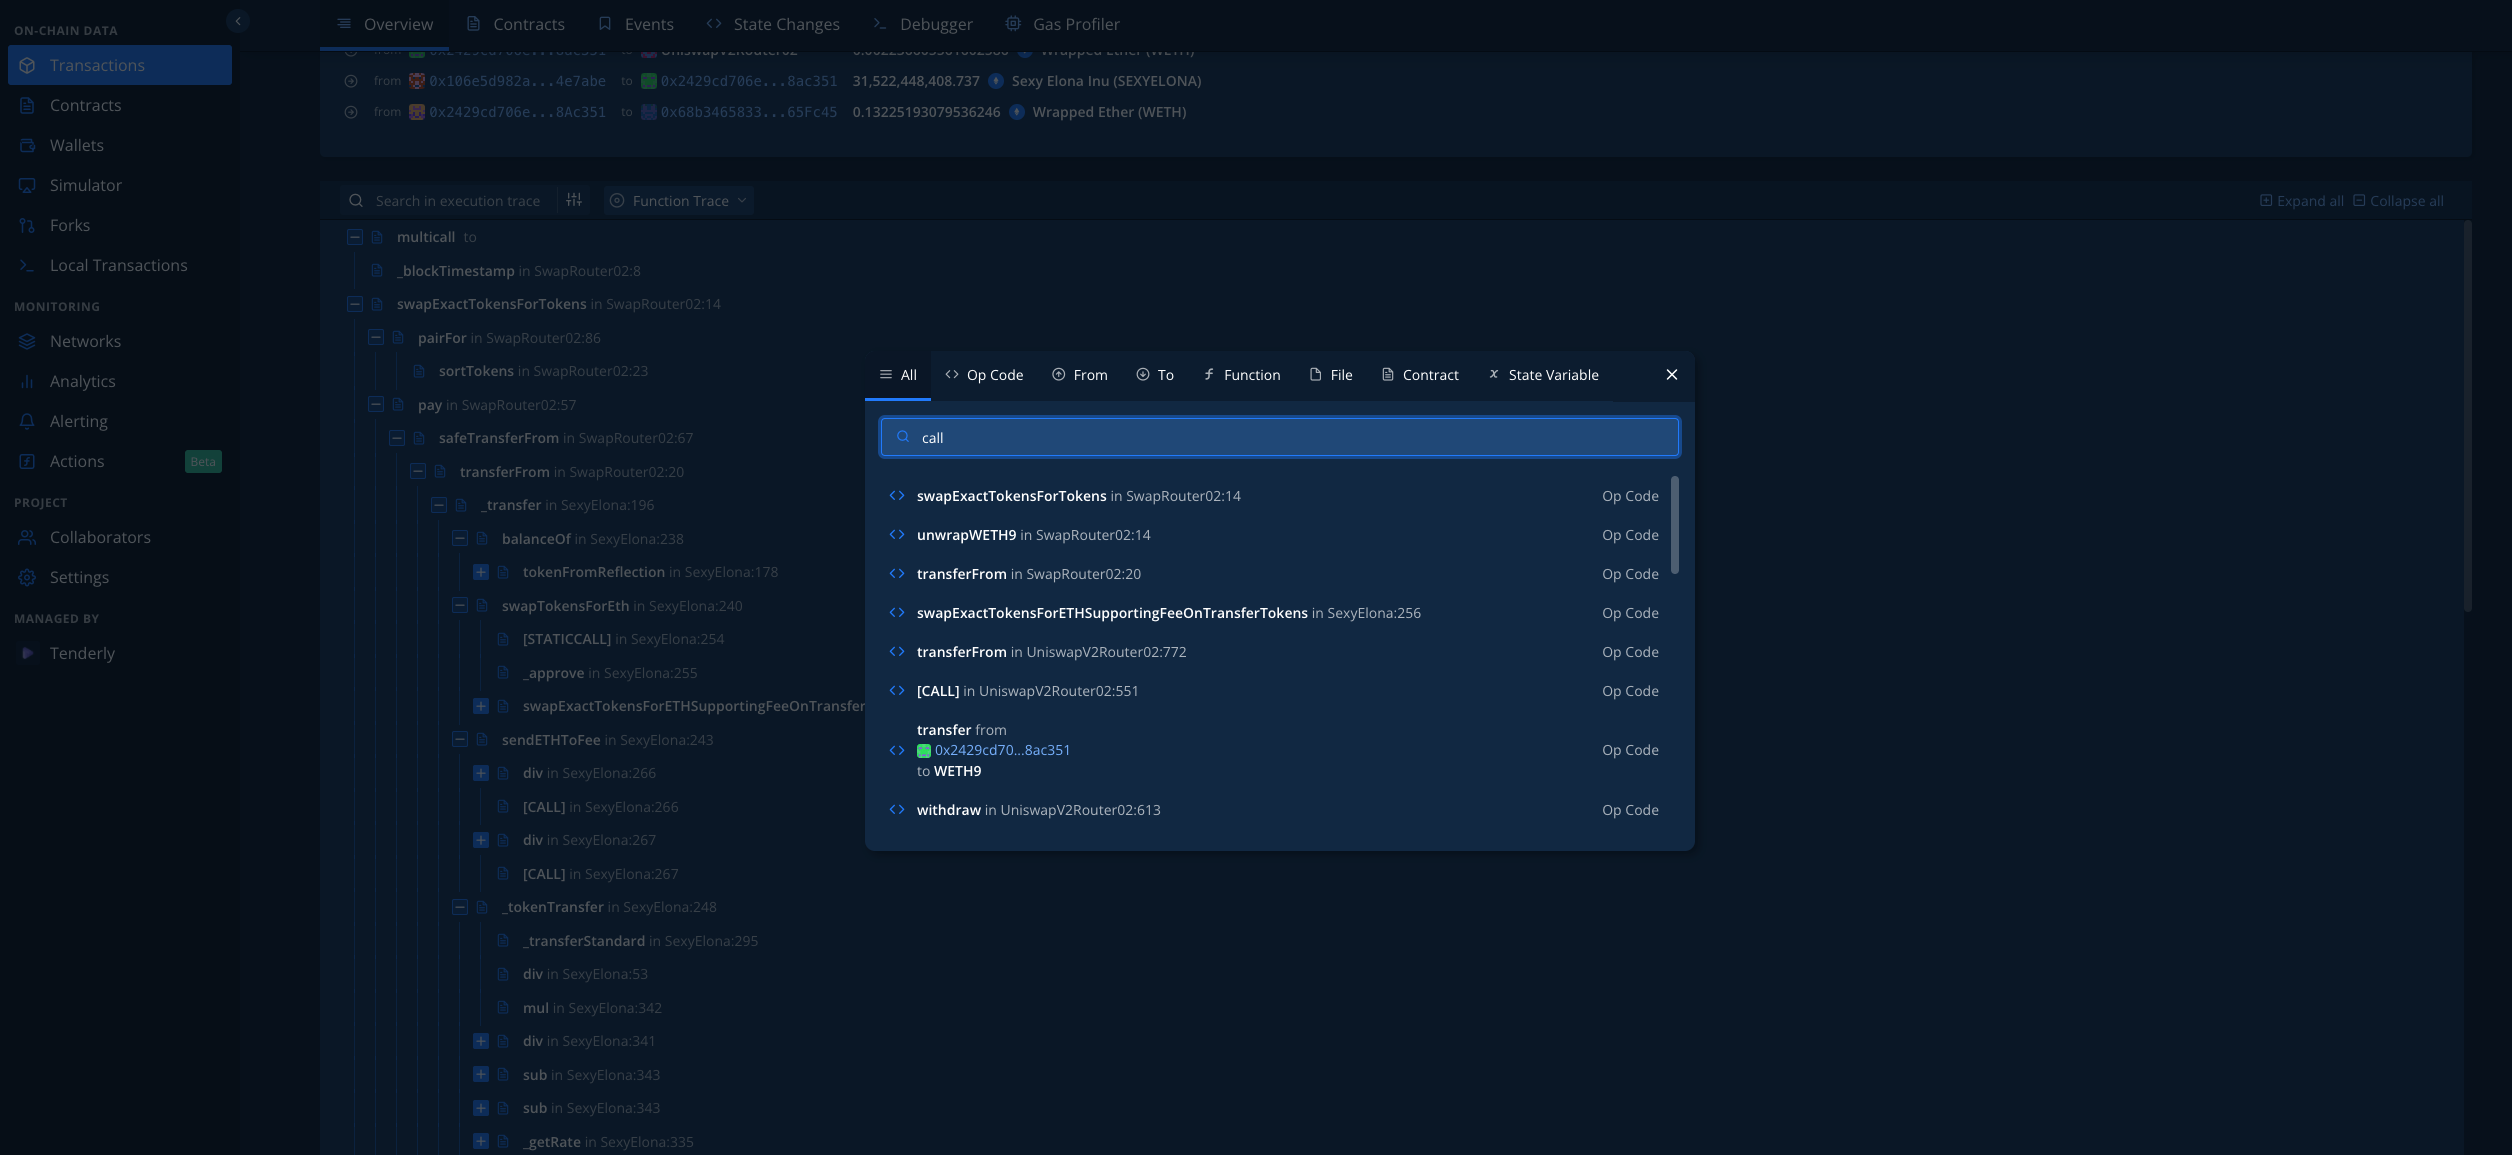Expand _getRate trace node
Image resolution: width=2512 pixels, height=1155 pixels.
[x=481, y=1142]
